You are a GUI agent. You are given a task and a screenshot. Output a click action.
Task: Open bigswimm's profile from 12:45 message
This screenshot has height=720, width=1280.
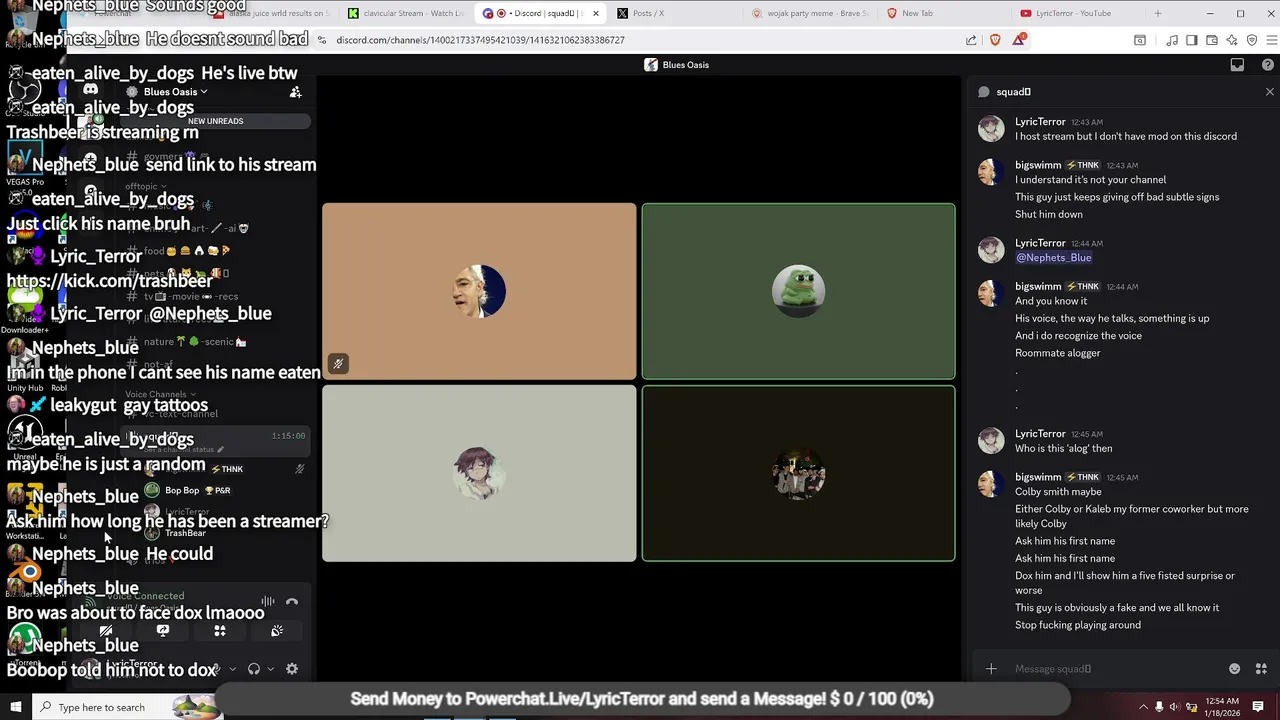[x=1038, y=477]
